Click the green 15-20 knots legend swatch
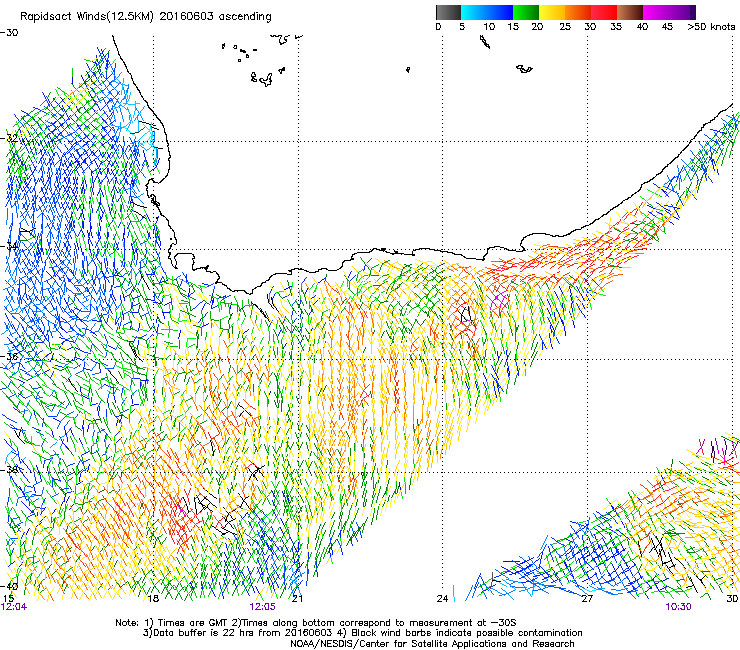This screenshot has width=740, height=650. (x=526, y=12)
